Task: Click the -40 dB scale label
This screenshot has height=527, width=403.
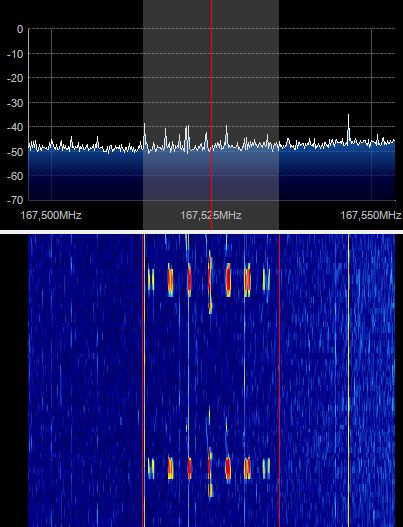Action: pyautogui.click(x=15, y=127)
